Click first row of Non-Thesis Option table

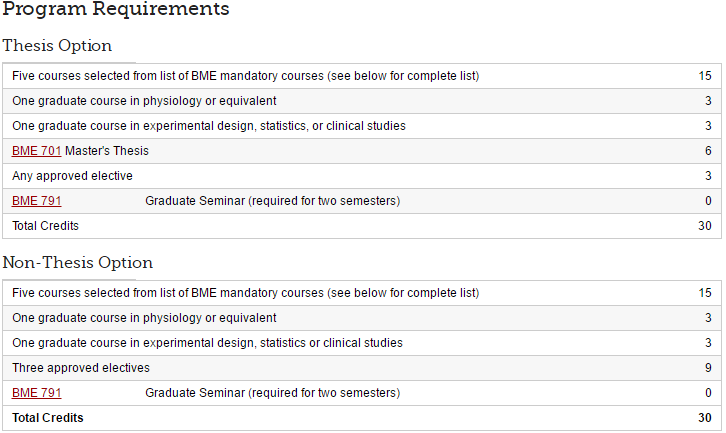(245, 293)
